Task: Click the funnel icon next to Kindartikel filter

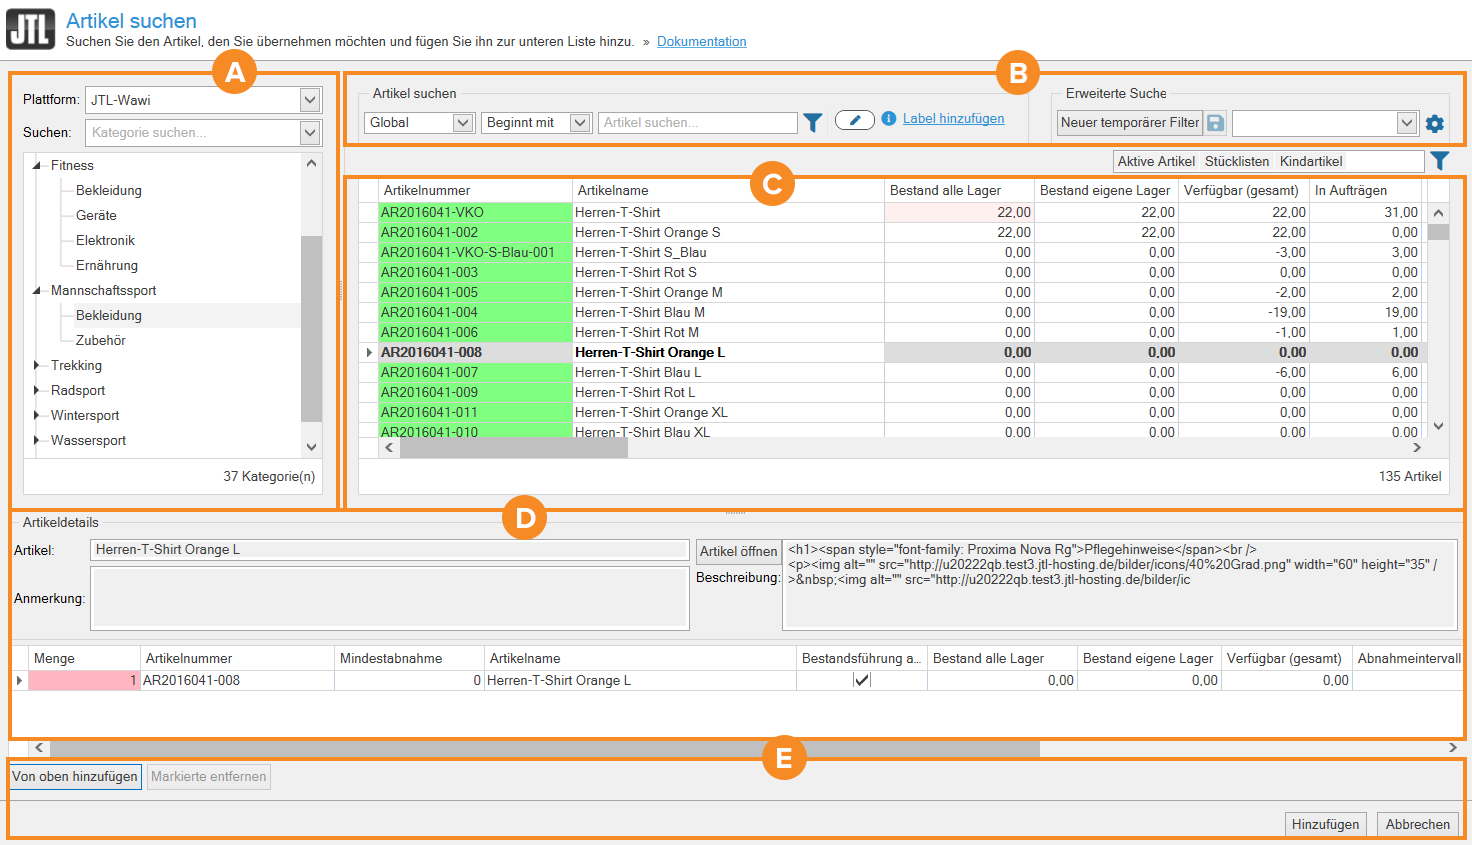Action: click(x=1439, y=161)
